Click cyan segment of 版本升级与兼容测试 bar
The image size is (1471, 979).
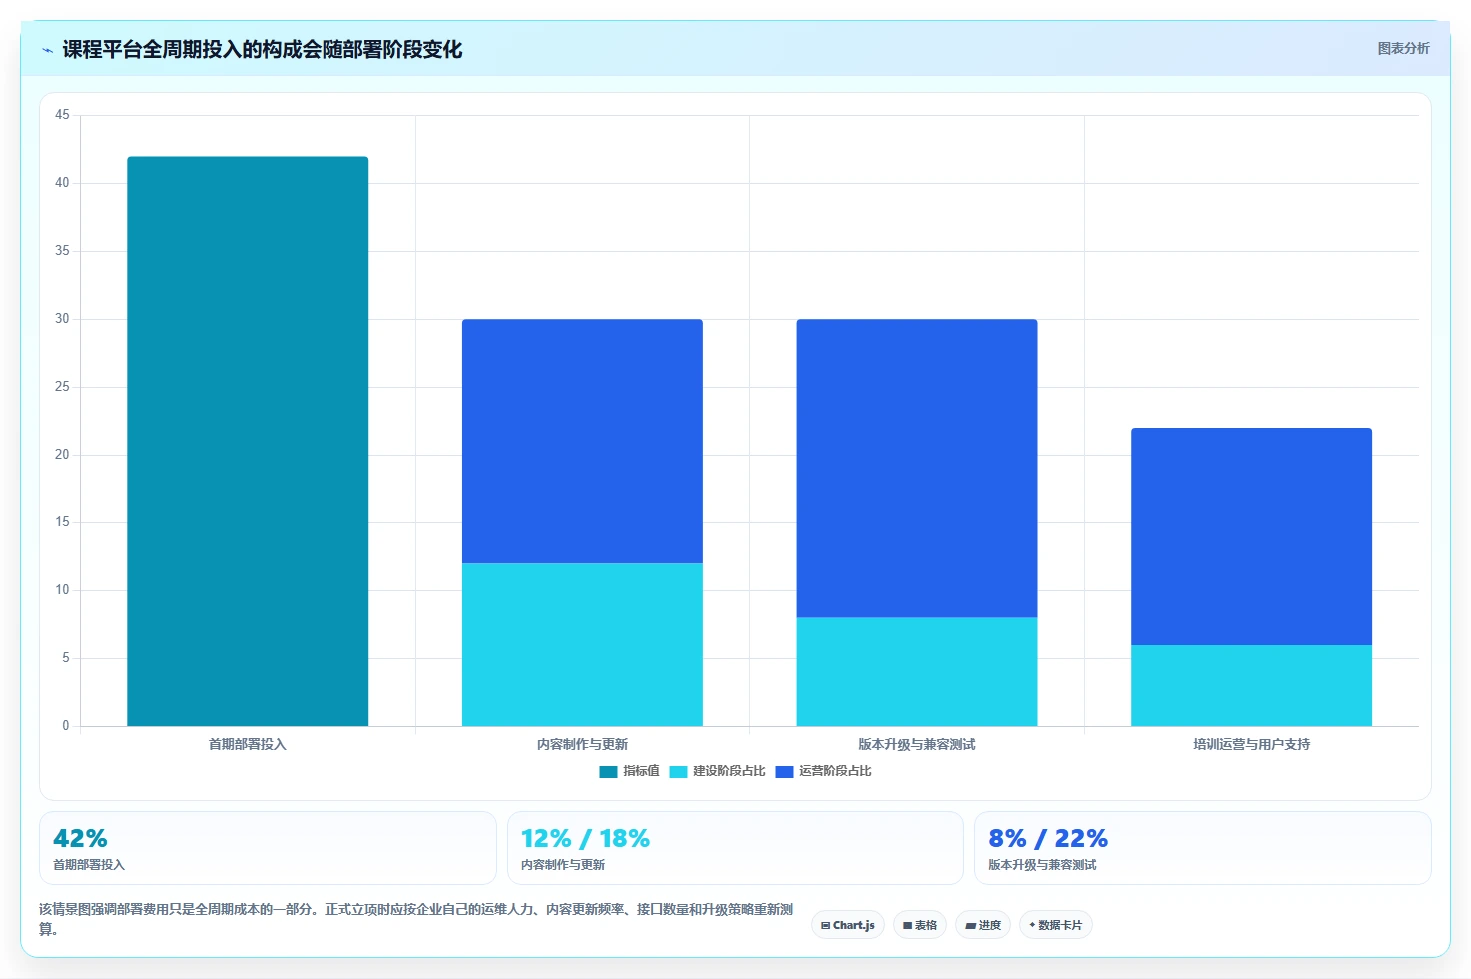click(x=917, y=672)
